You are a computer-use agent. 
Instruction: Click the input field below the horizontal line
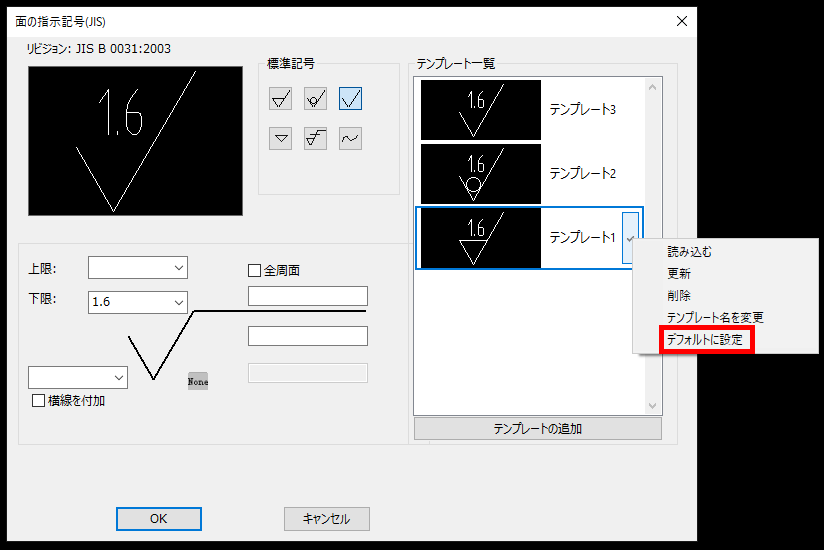tap(308, 336)
